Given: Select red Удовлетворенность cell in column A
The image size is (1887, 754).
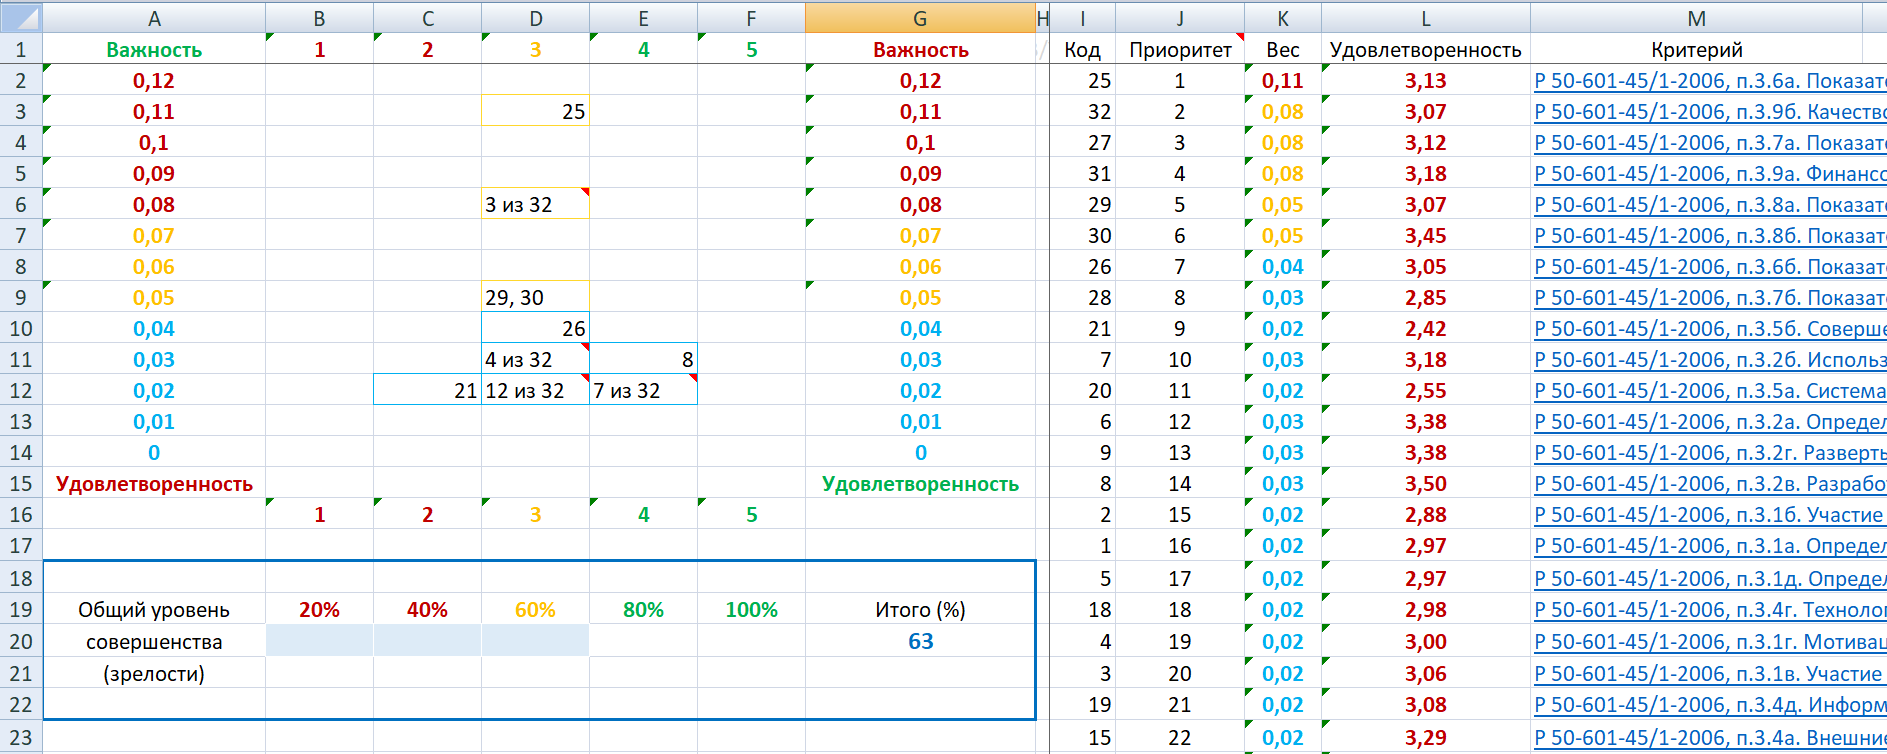Looking at the screenshot, I should (x=154, y=484).
